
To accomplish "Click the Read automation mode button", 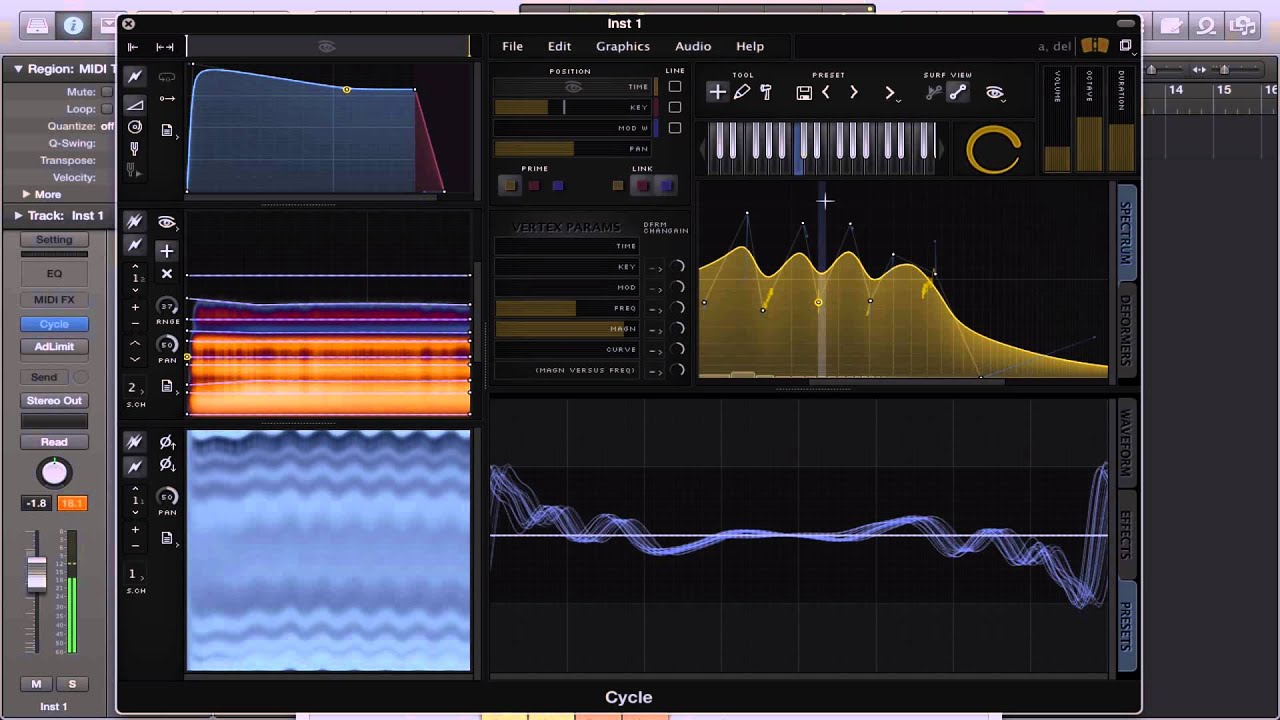I will tap(54, 442).
